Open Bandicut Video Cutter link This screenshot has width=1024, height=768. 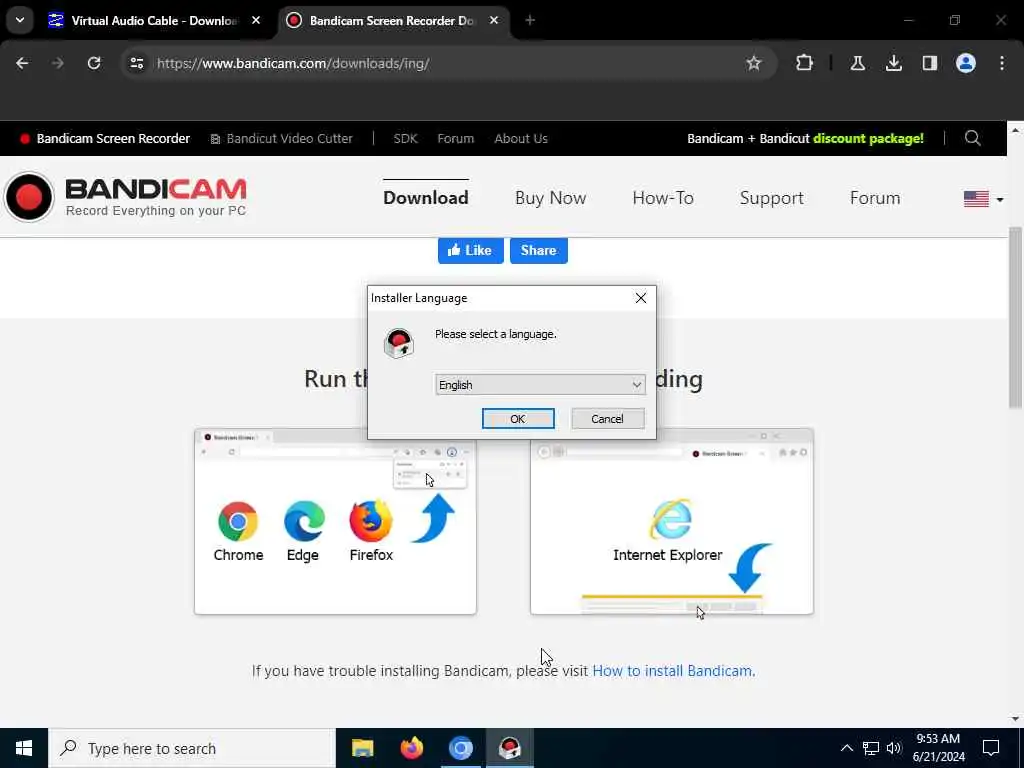(281, 138)
